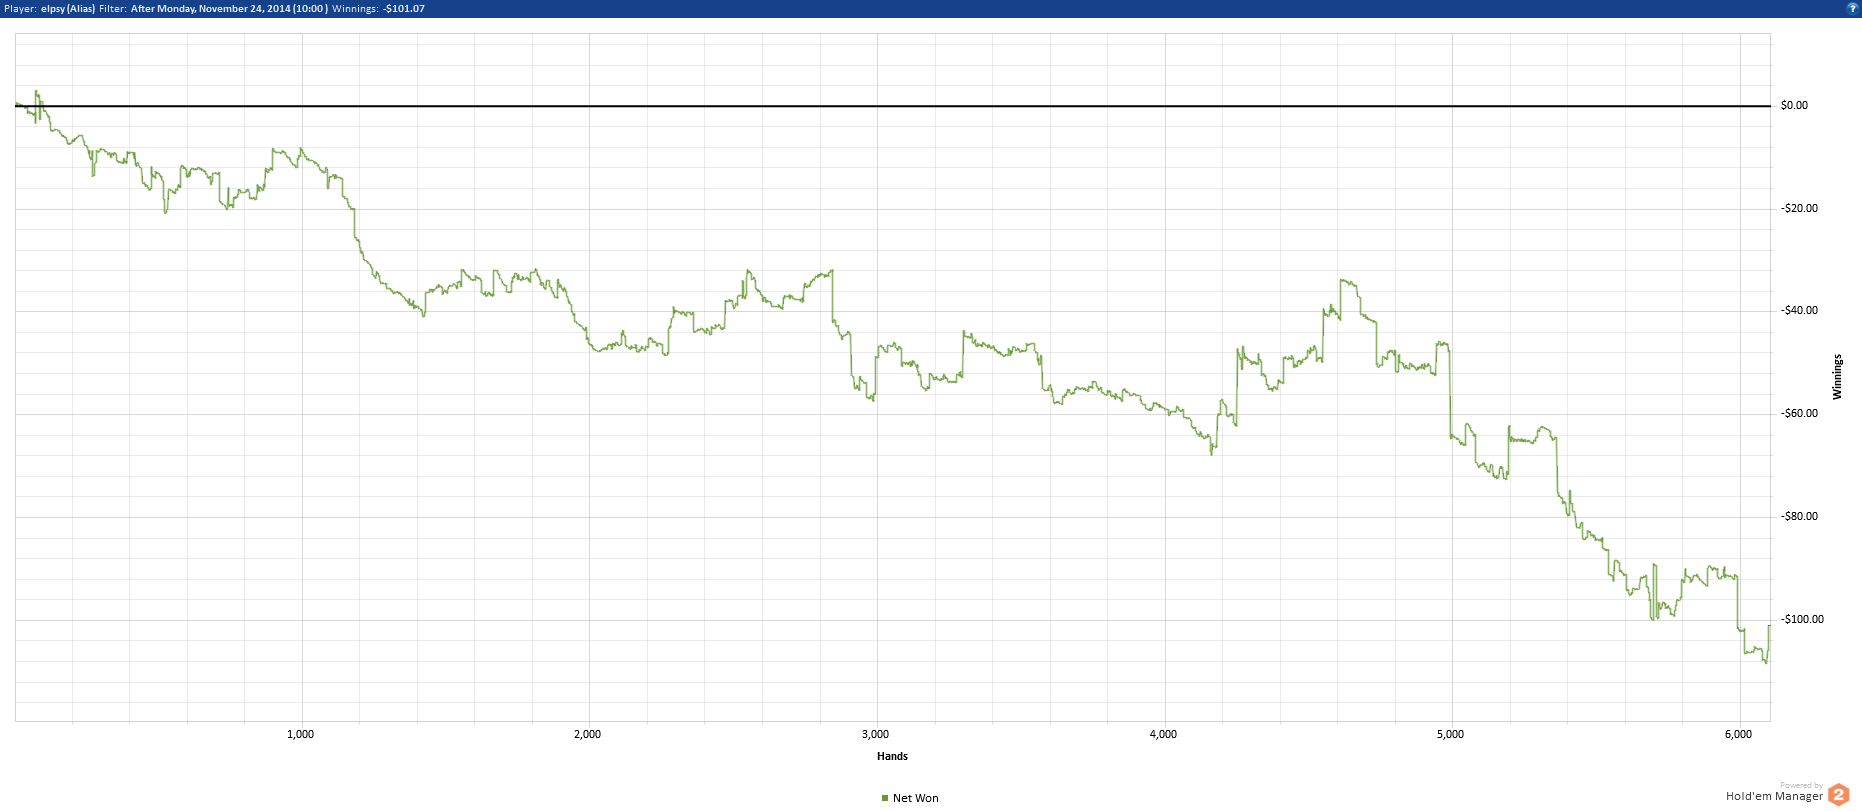Select the "-$40.00" axis label

(x=1799, y=310)
